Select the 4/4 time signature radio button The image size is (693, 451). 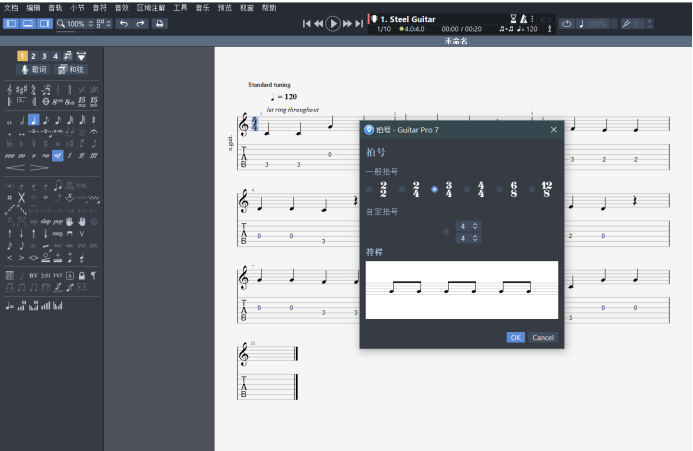click(x=467, y=189)
